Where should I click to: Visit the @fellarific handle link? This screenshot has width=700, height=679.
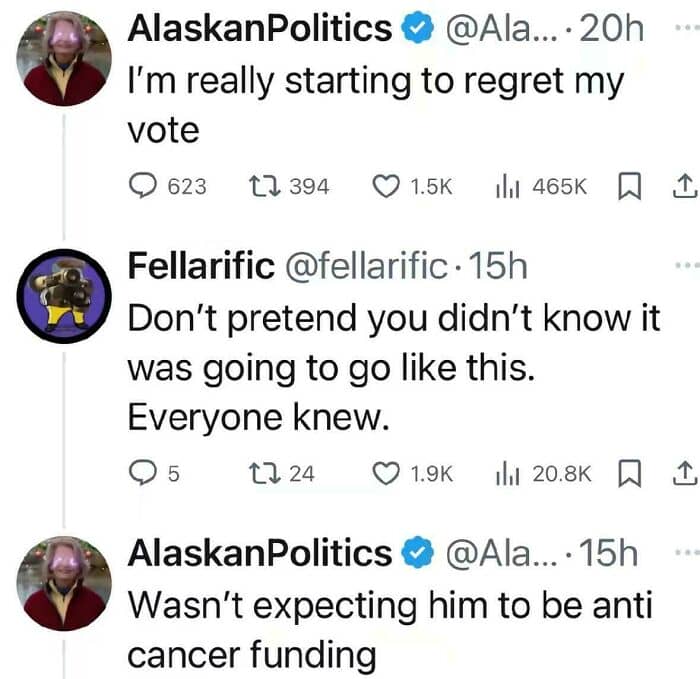(367, 266)
